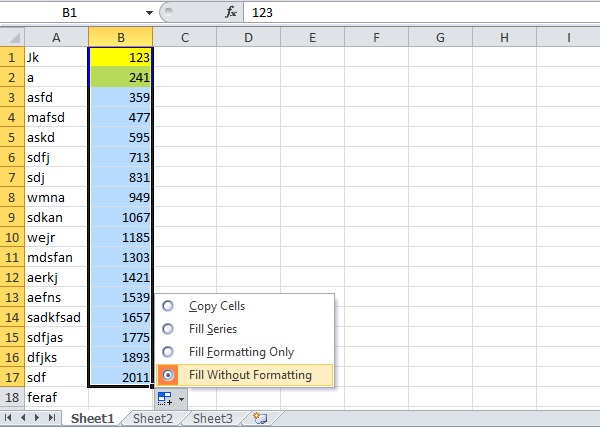Select row 18 header
The height and width of the screenshot is (428, 600).
[x=12, y=397]
